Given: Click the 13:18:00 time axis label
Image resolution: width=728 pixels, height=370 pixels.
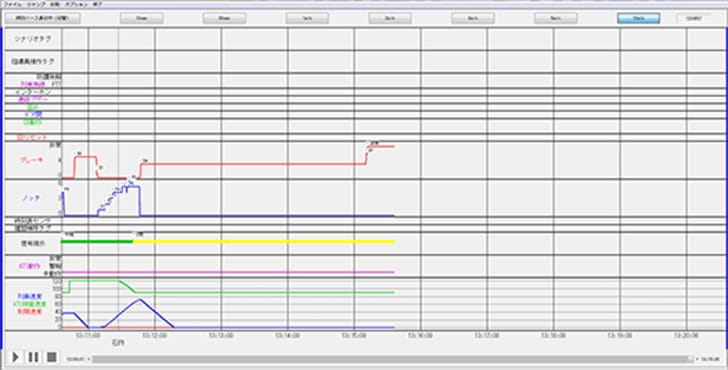Looking at the screenshot, I should 553,335.
